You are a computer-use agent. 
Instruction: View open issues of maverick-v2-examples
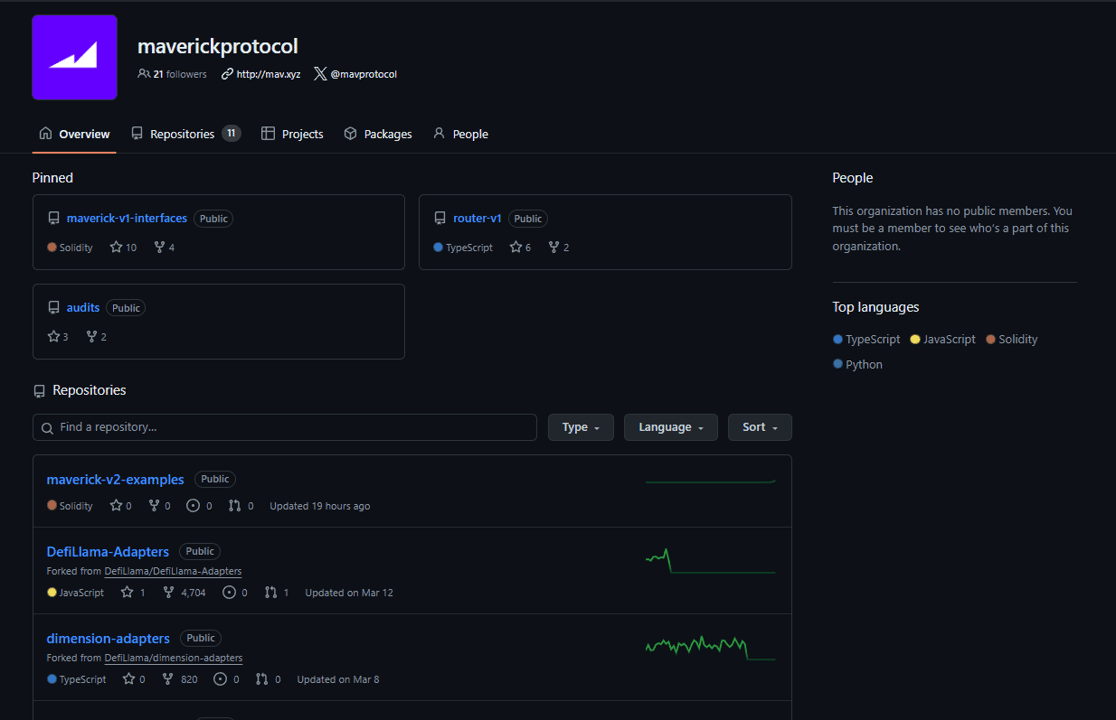(199, 506)
